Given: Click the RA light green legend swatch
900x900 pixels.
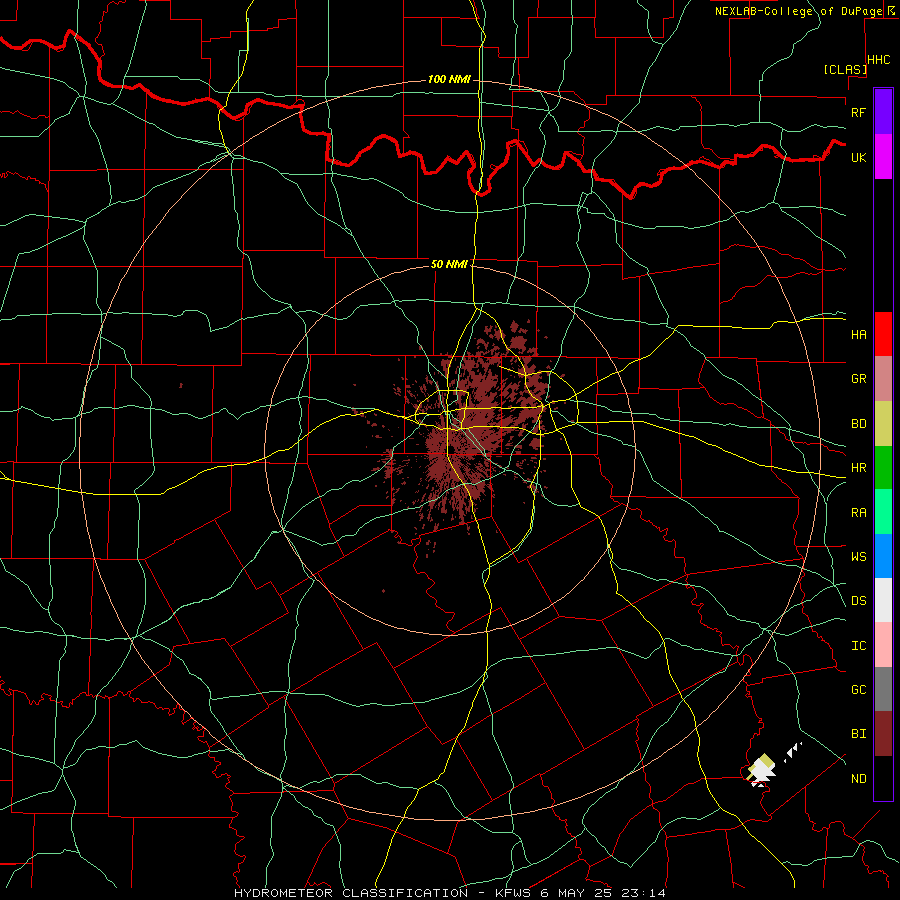Looking at the screenshot, I should pyautogui.click(x=883, y=512).
